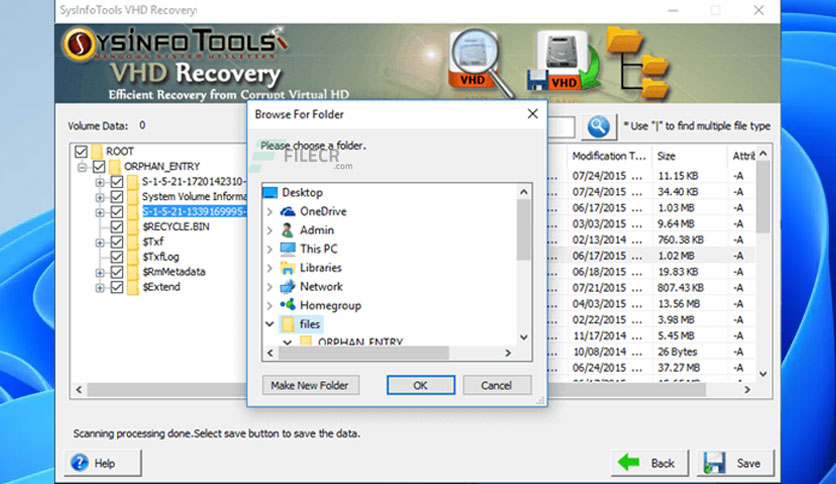Select the 9.64 MB file row
The width and height of the screenshot is (836, 484).
tap(653, 223)
